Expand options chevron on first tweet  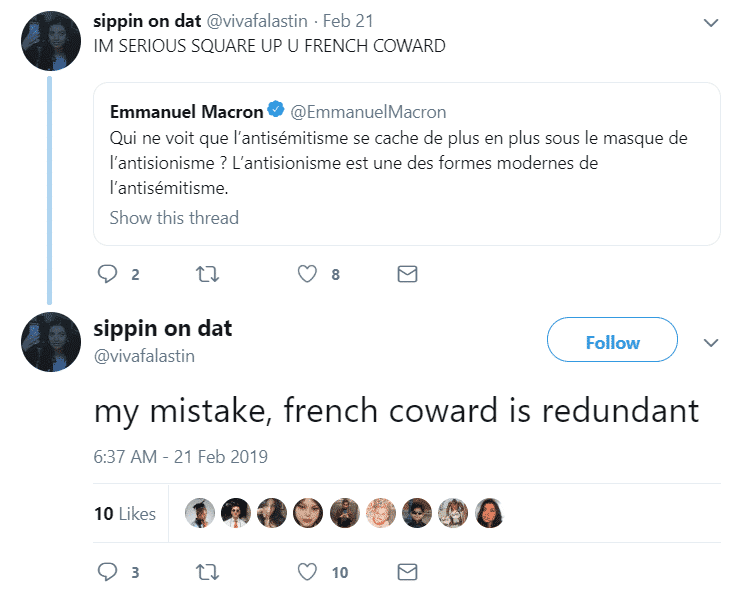(x=711, y=22)
